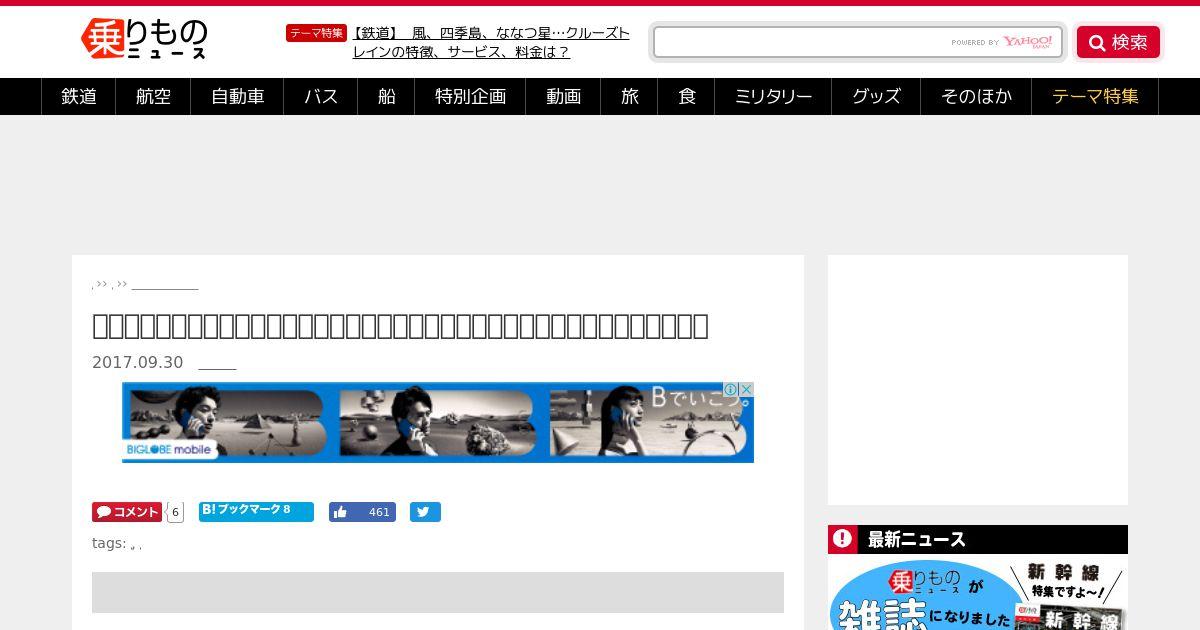The height and width of the screenshot is (630, 1200).
Task: Click the breadcrumb link above article title
Action: tap(165, 285)
